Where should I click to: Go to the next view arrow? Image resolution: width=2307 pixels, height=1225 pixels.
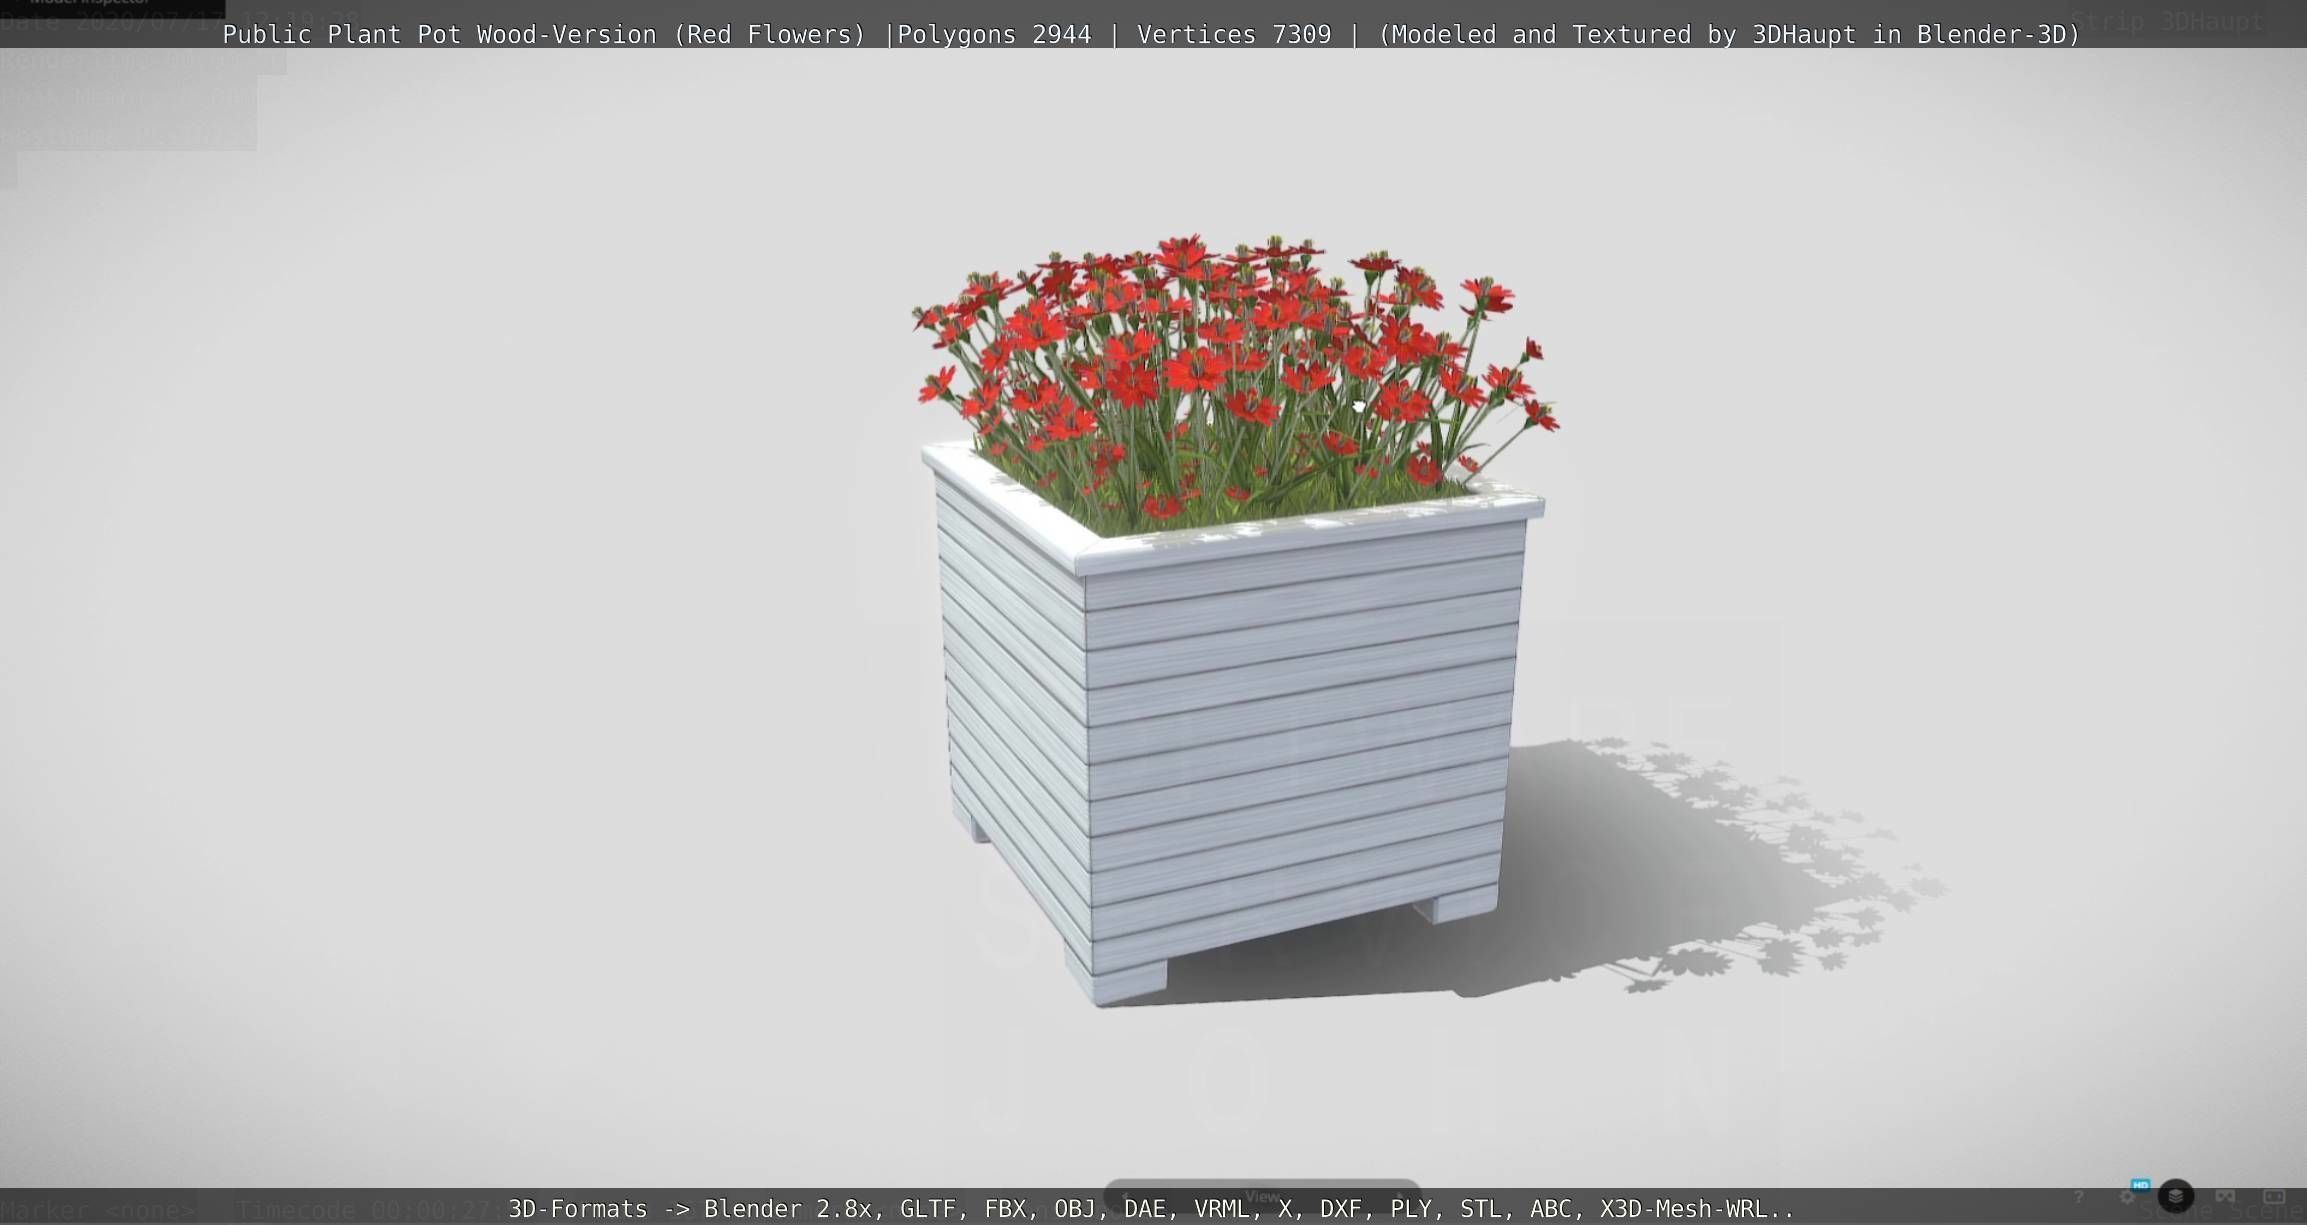point(1400,1195)
